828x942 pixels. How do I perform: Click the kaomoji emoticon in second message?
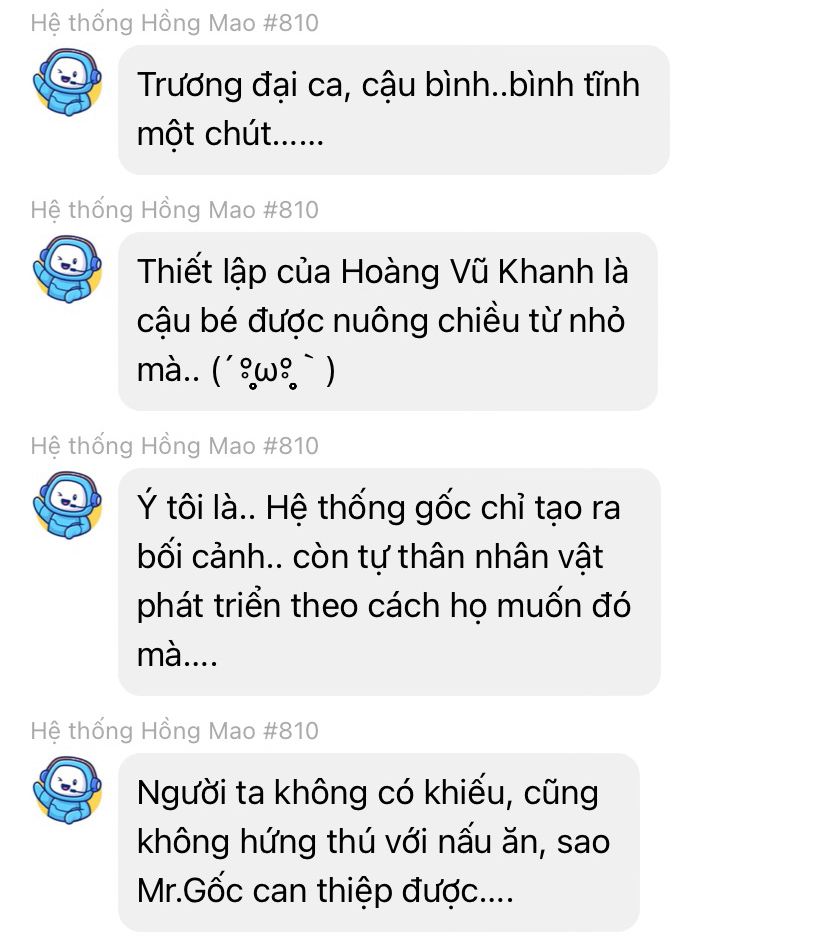273,371
